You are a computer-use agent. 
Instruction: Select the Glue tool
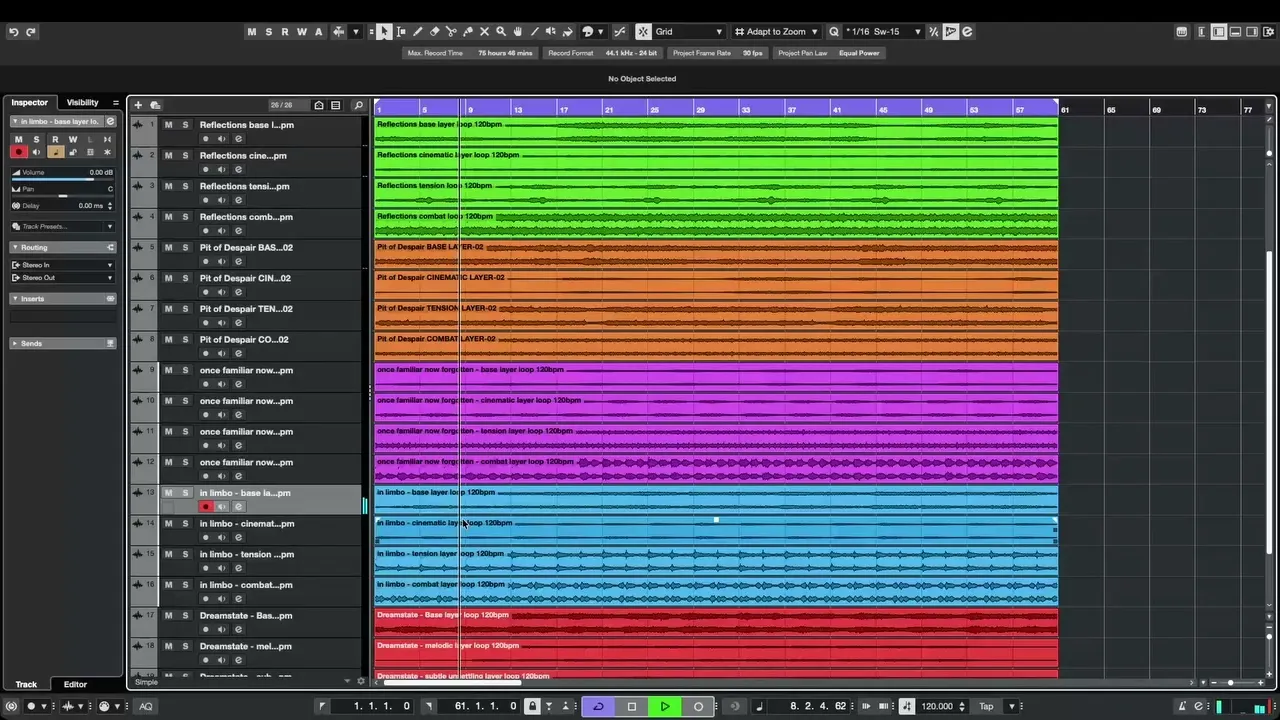click(x=468, y=32)
